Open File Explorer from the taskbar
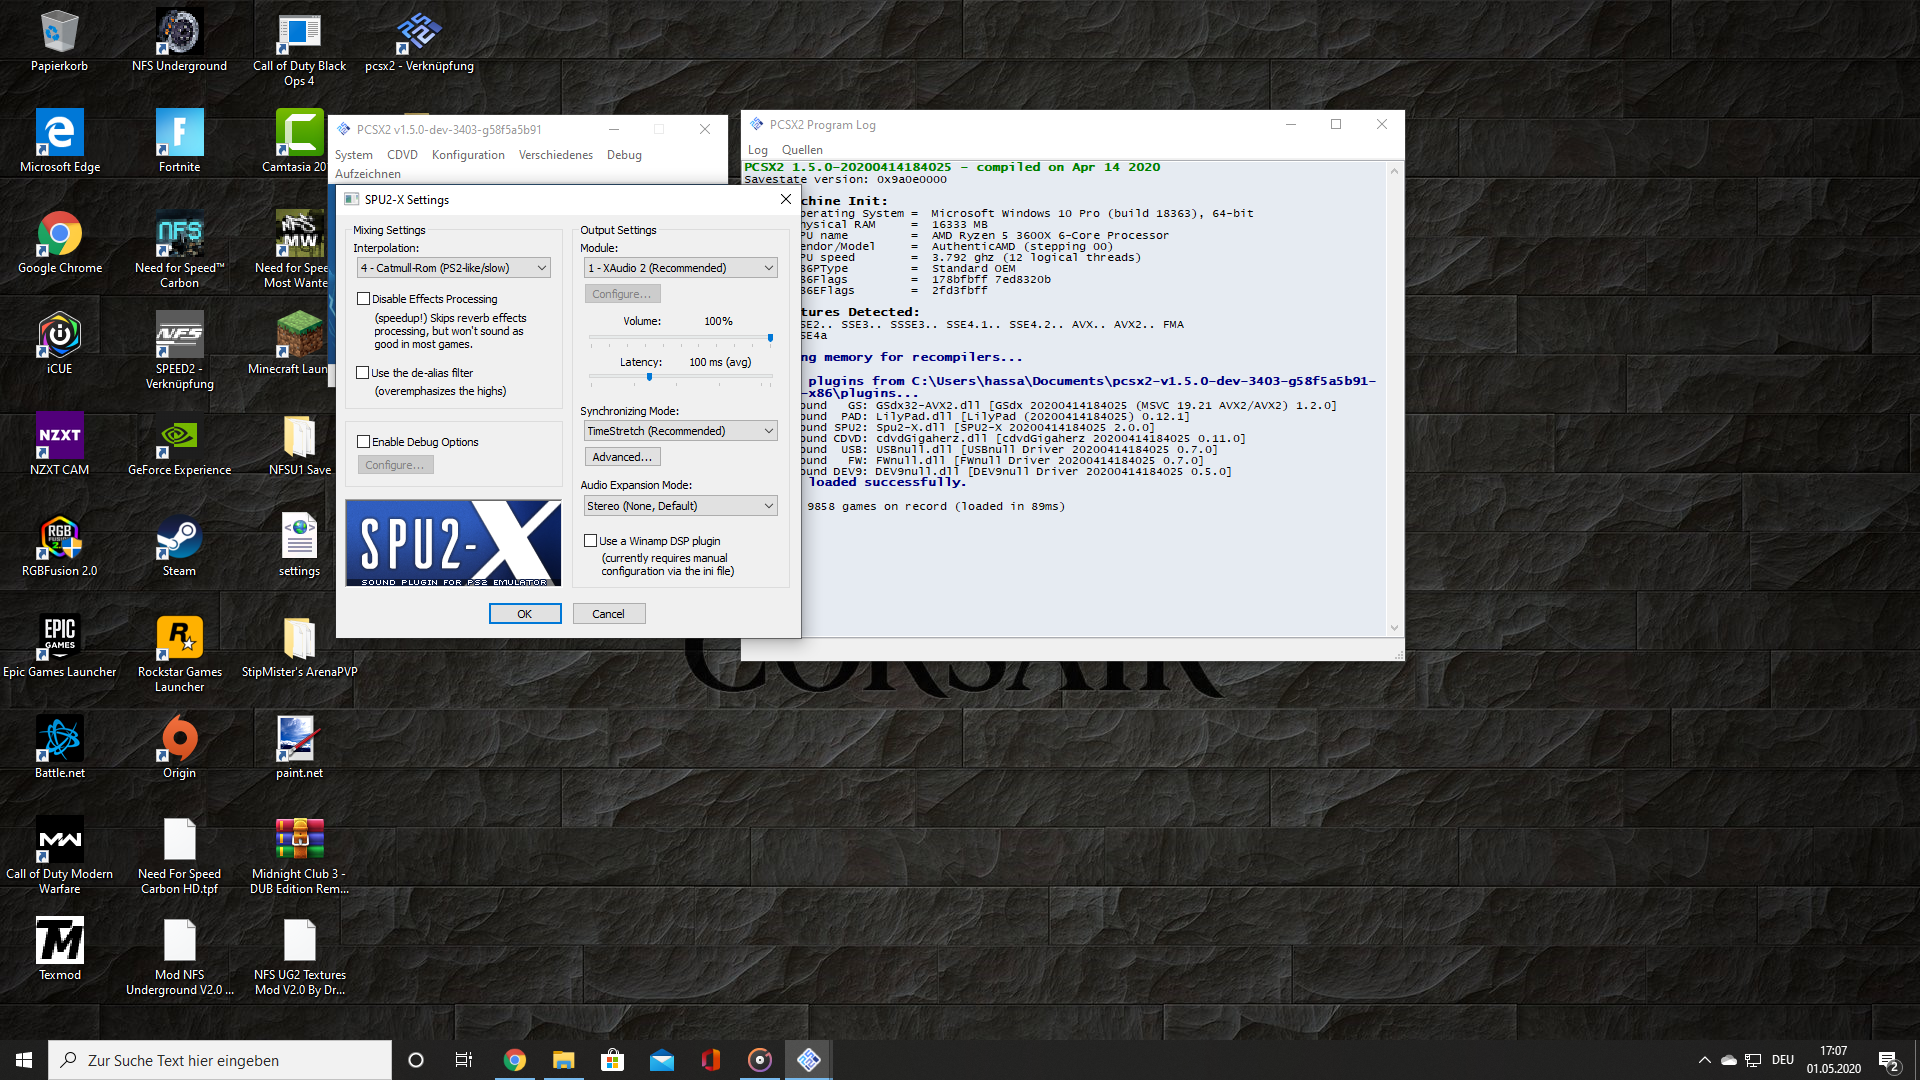 [x=563, y=1060]
